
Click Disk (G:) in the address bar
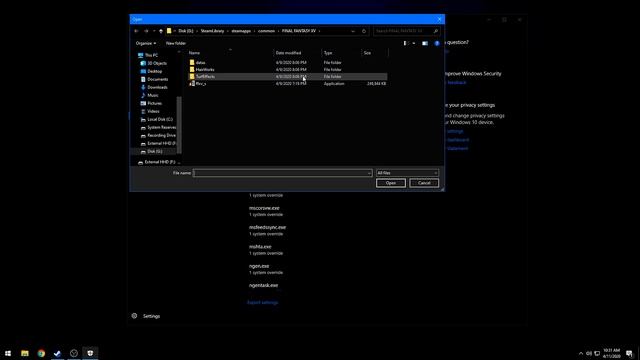186,31
